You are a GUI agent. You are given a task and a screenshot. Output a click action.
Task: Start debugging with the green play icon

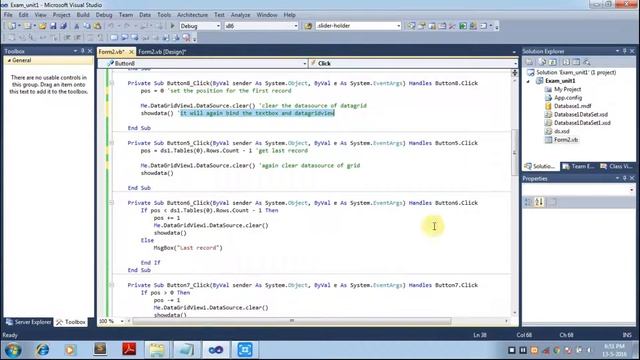tap(172, 26)
